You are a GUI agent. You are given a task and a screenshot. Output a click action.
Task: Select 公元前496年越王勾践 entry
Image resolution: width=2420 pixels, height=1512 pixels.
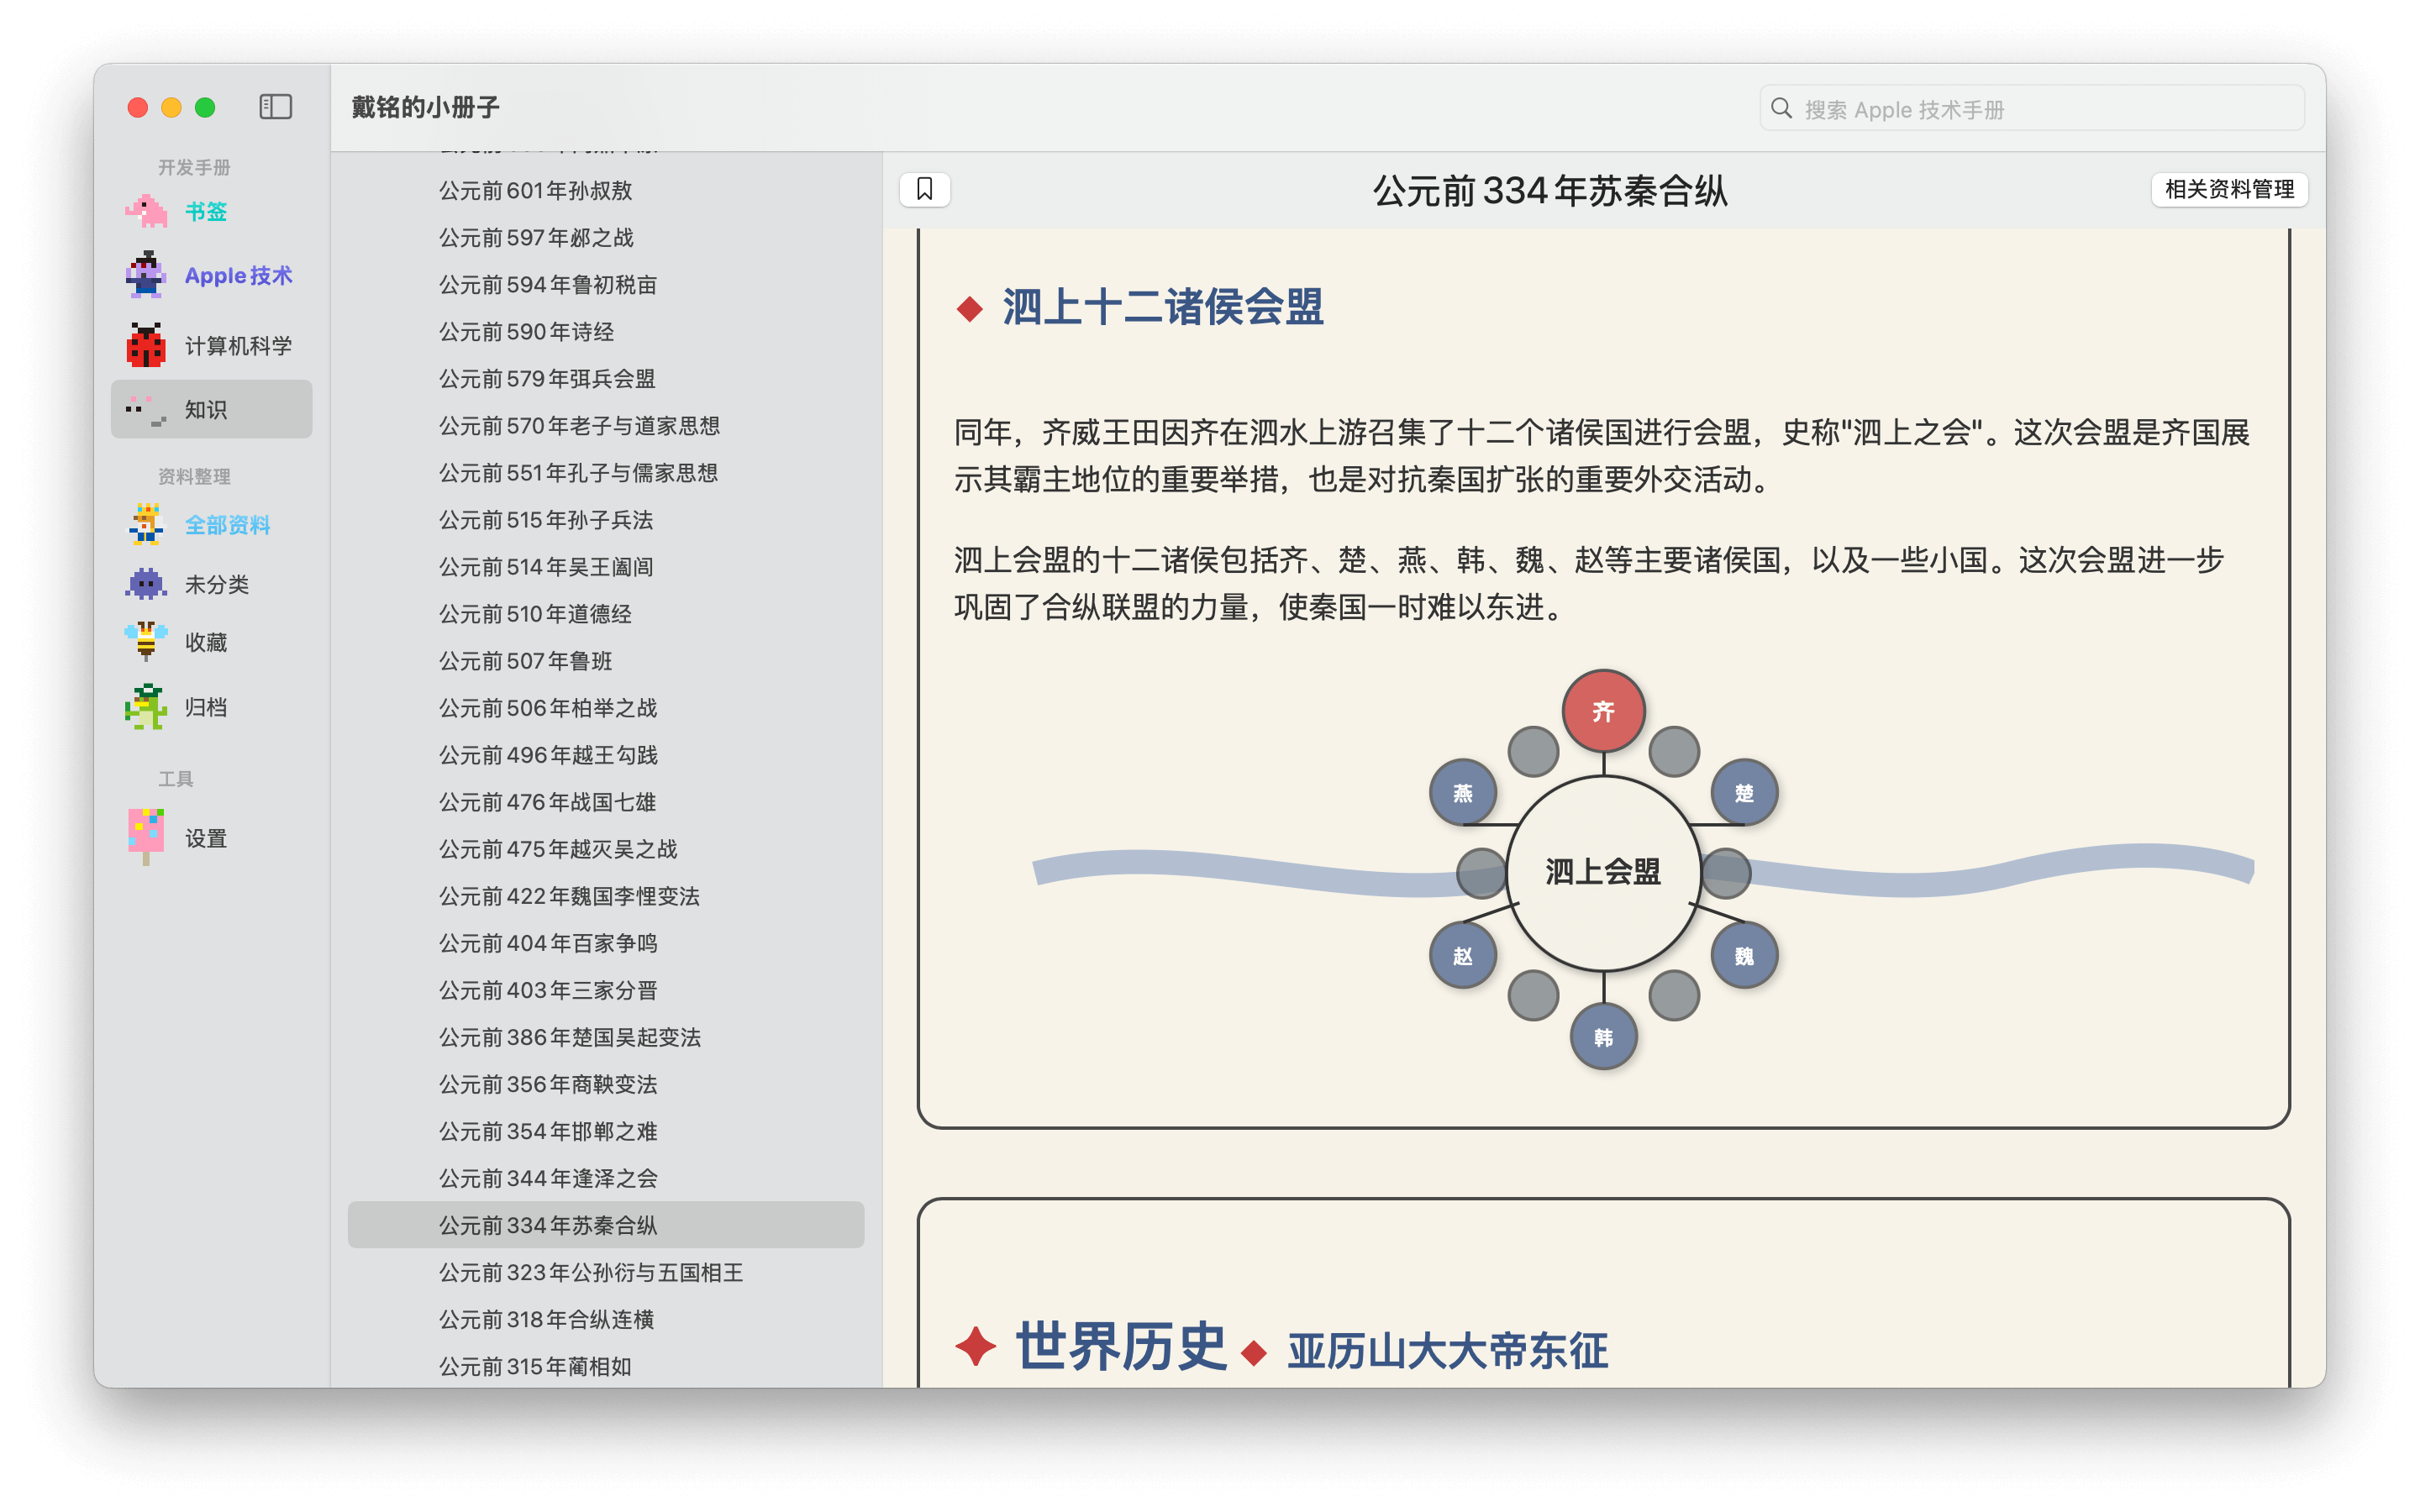pos(605,754)
